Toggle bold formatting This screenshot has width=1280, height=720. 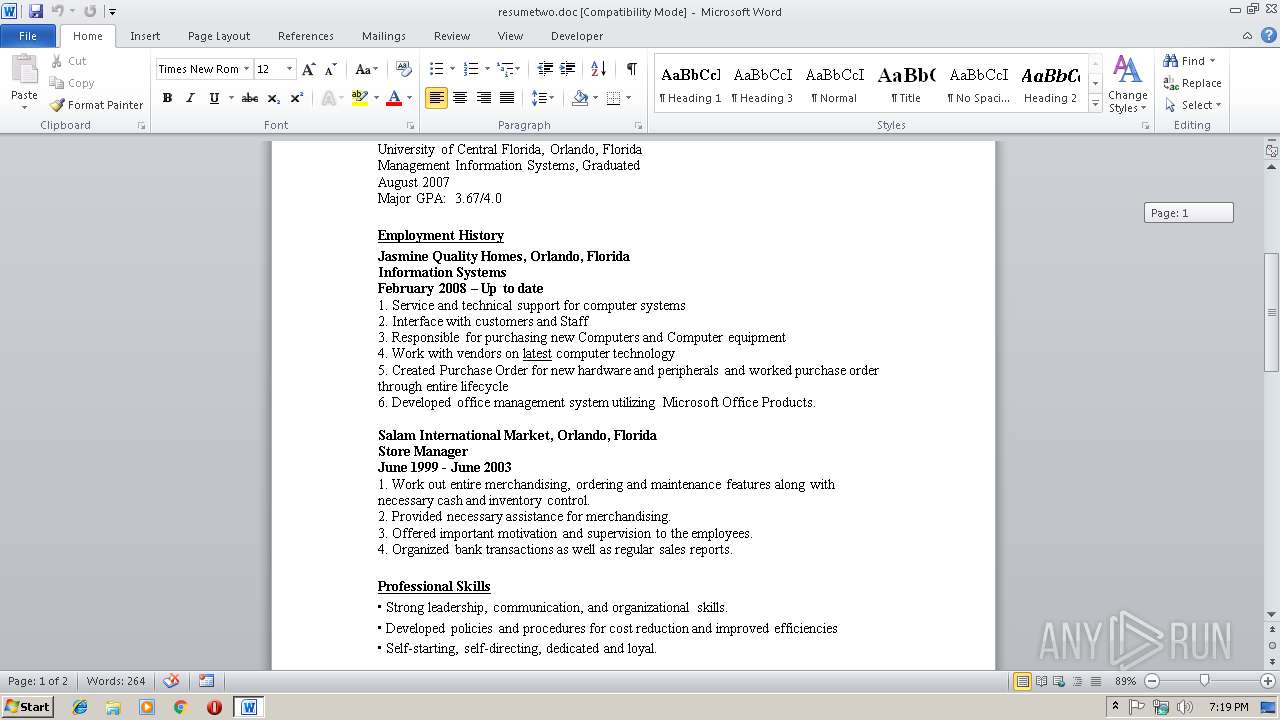coord(167,98)
